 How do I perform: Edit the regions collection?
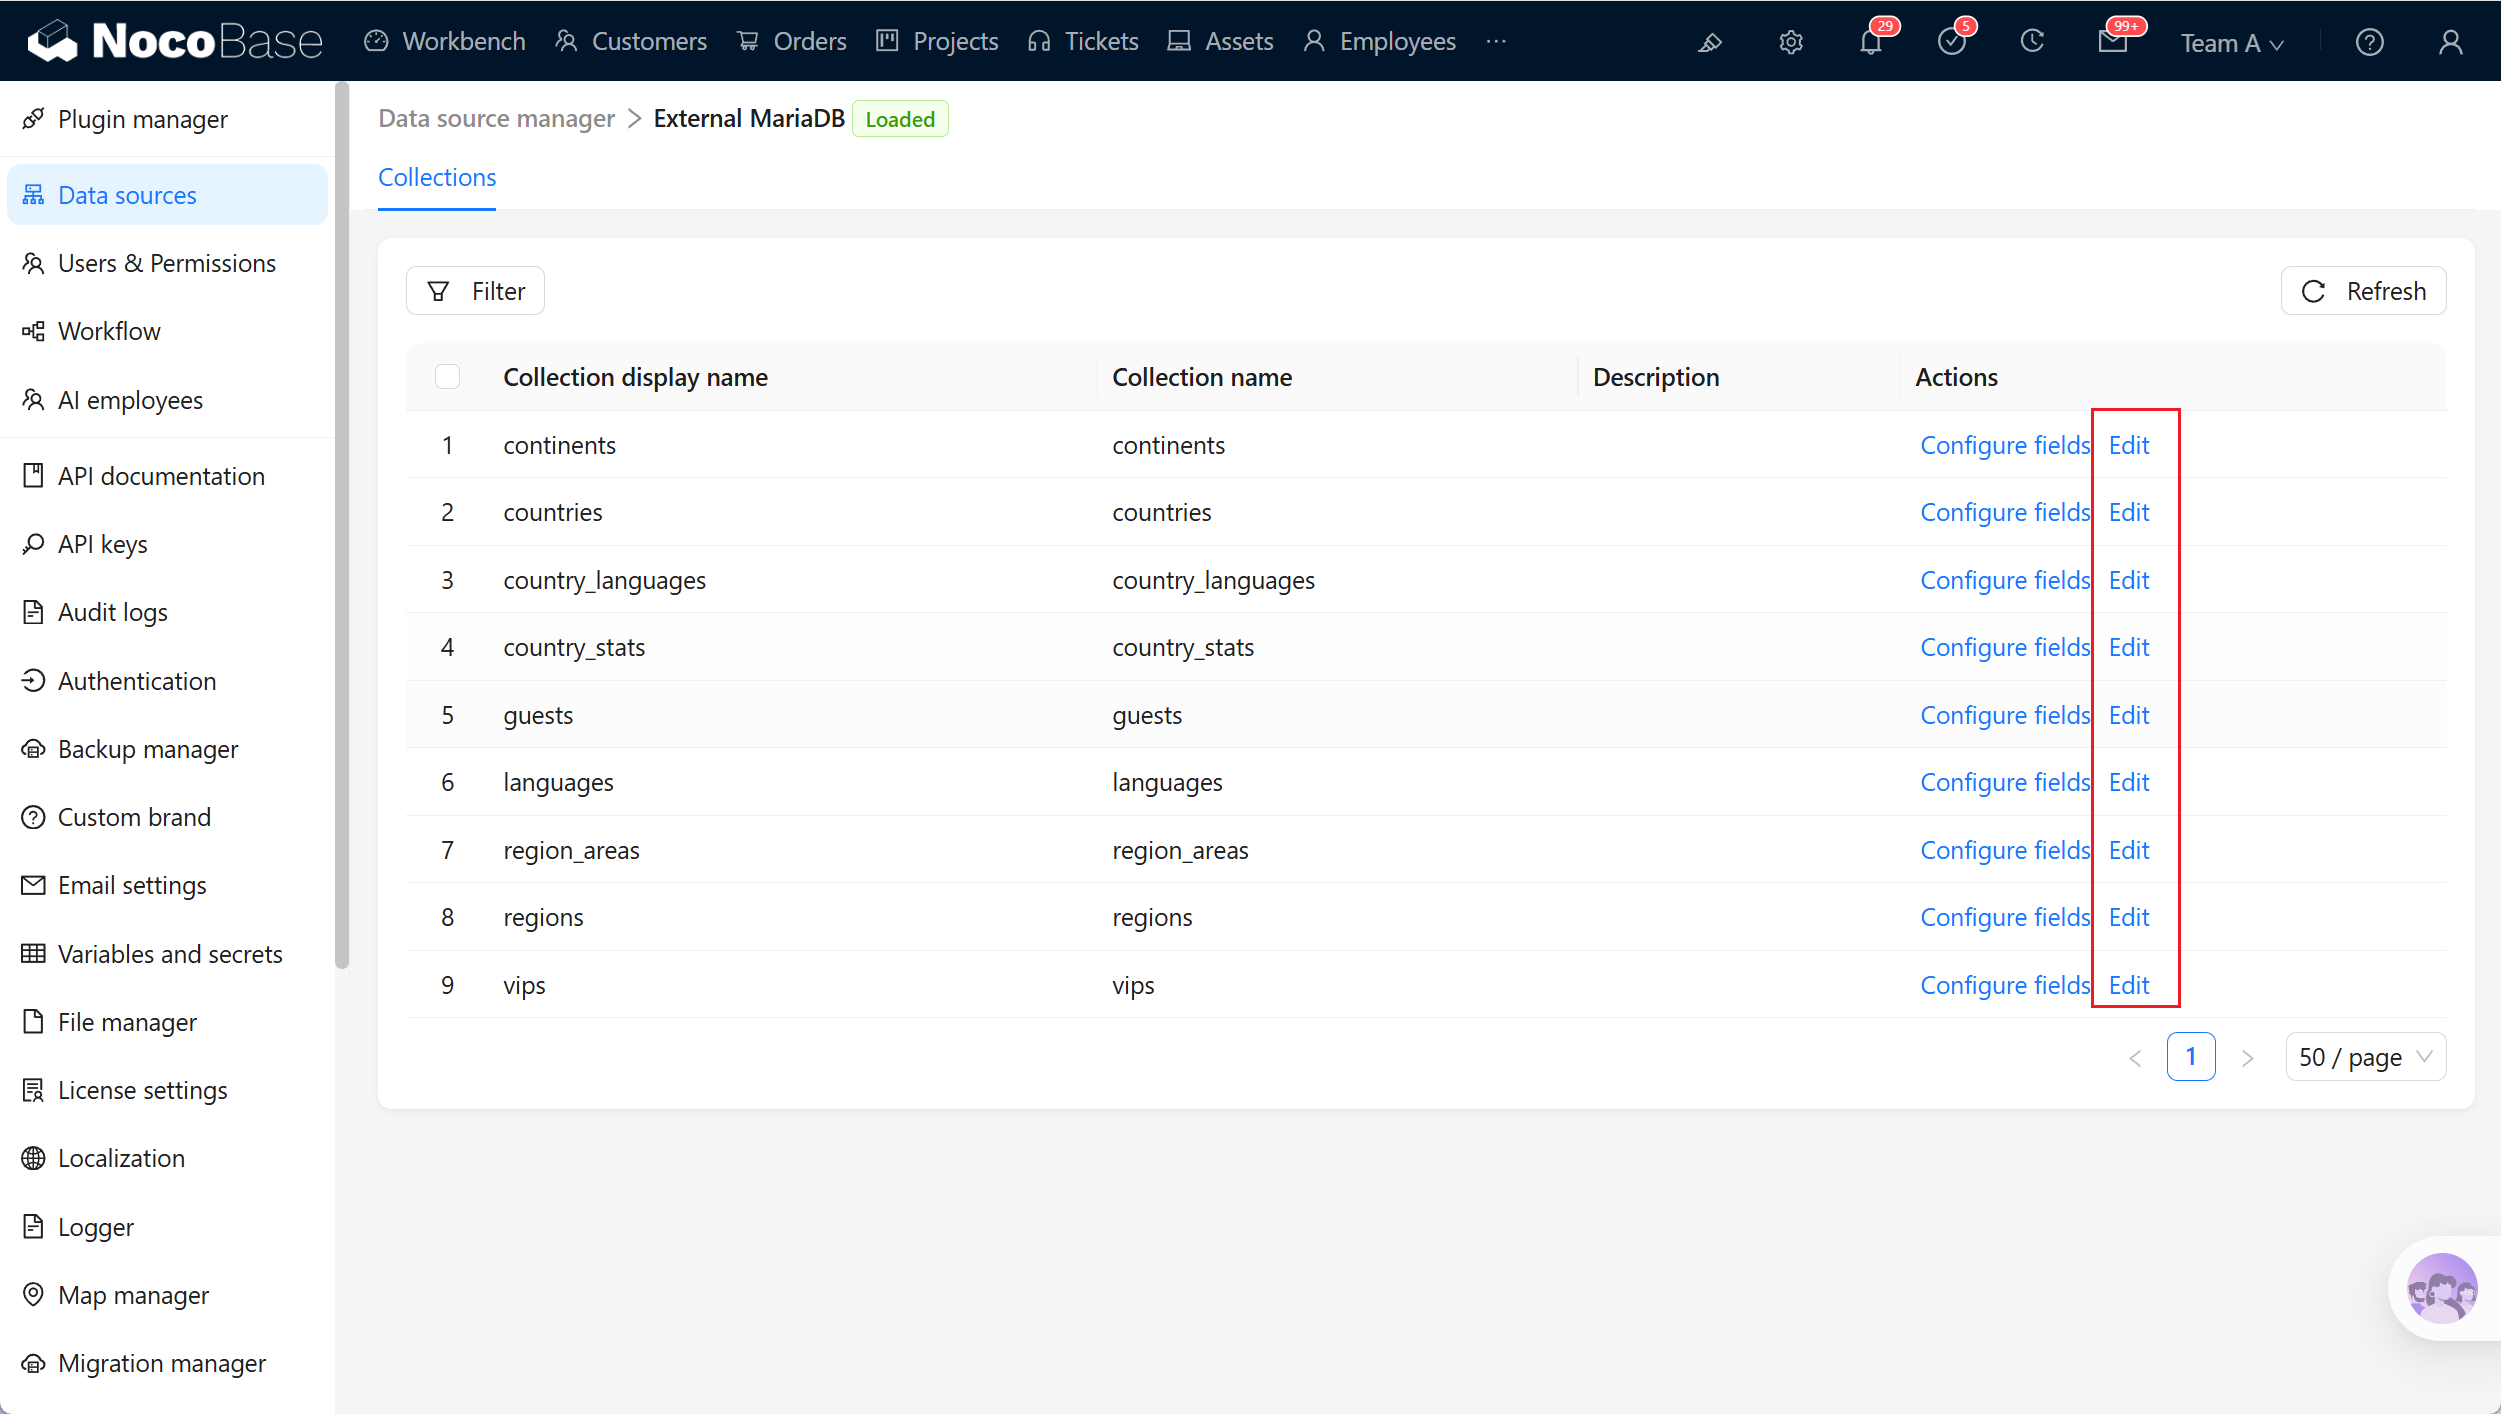click(x=2129, y=917)
